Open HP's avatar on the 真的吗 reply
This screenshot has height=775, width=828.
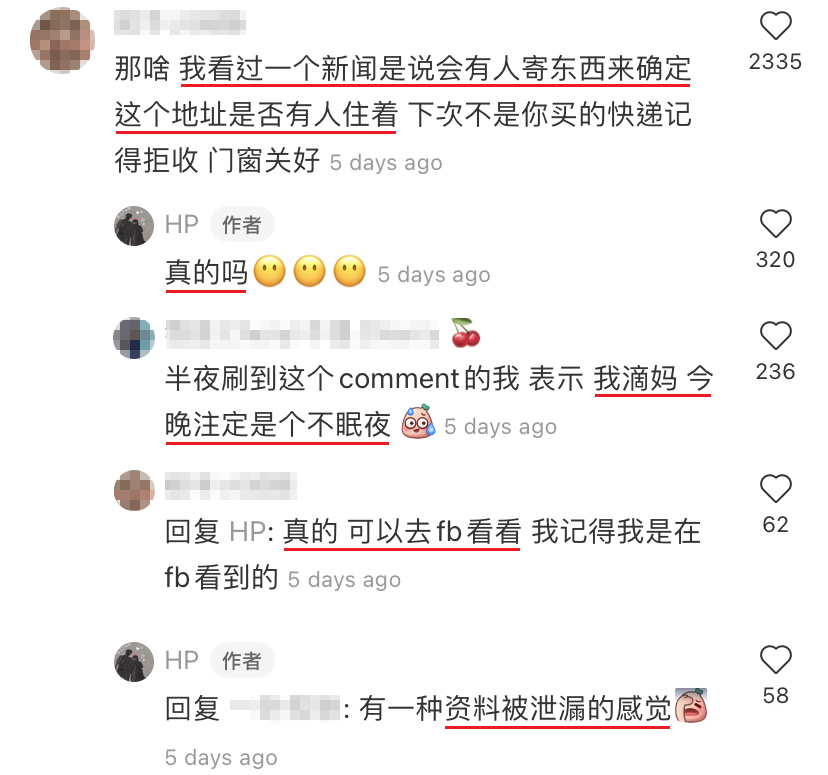(x=134, y=226)
